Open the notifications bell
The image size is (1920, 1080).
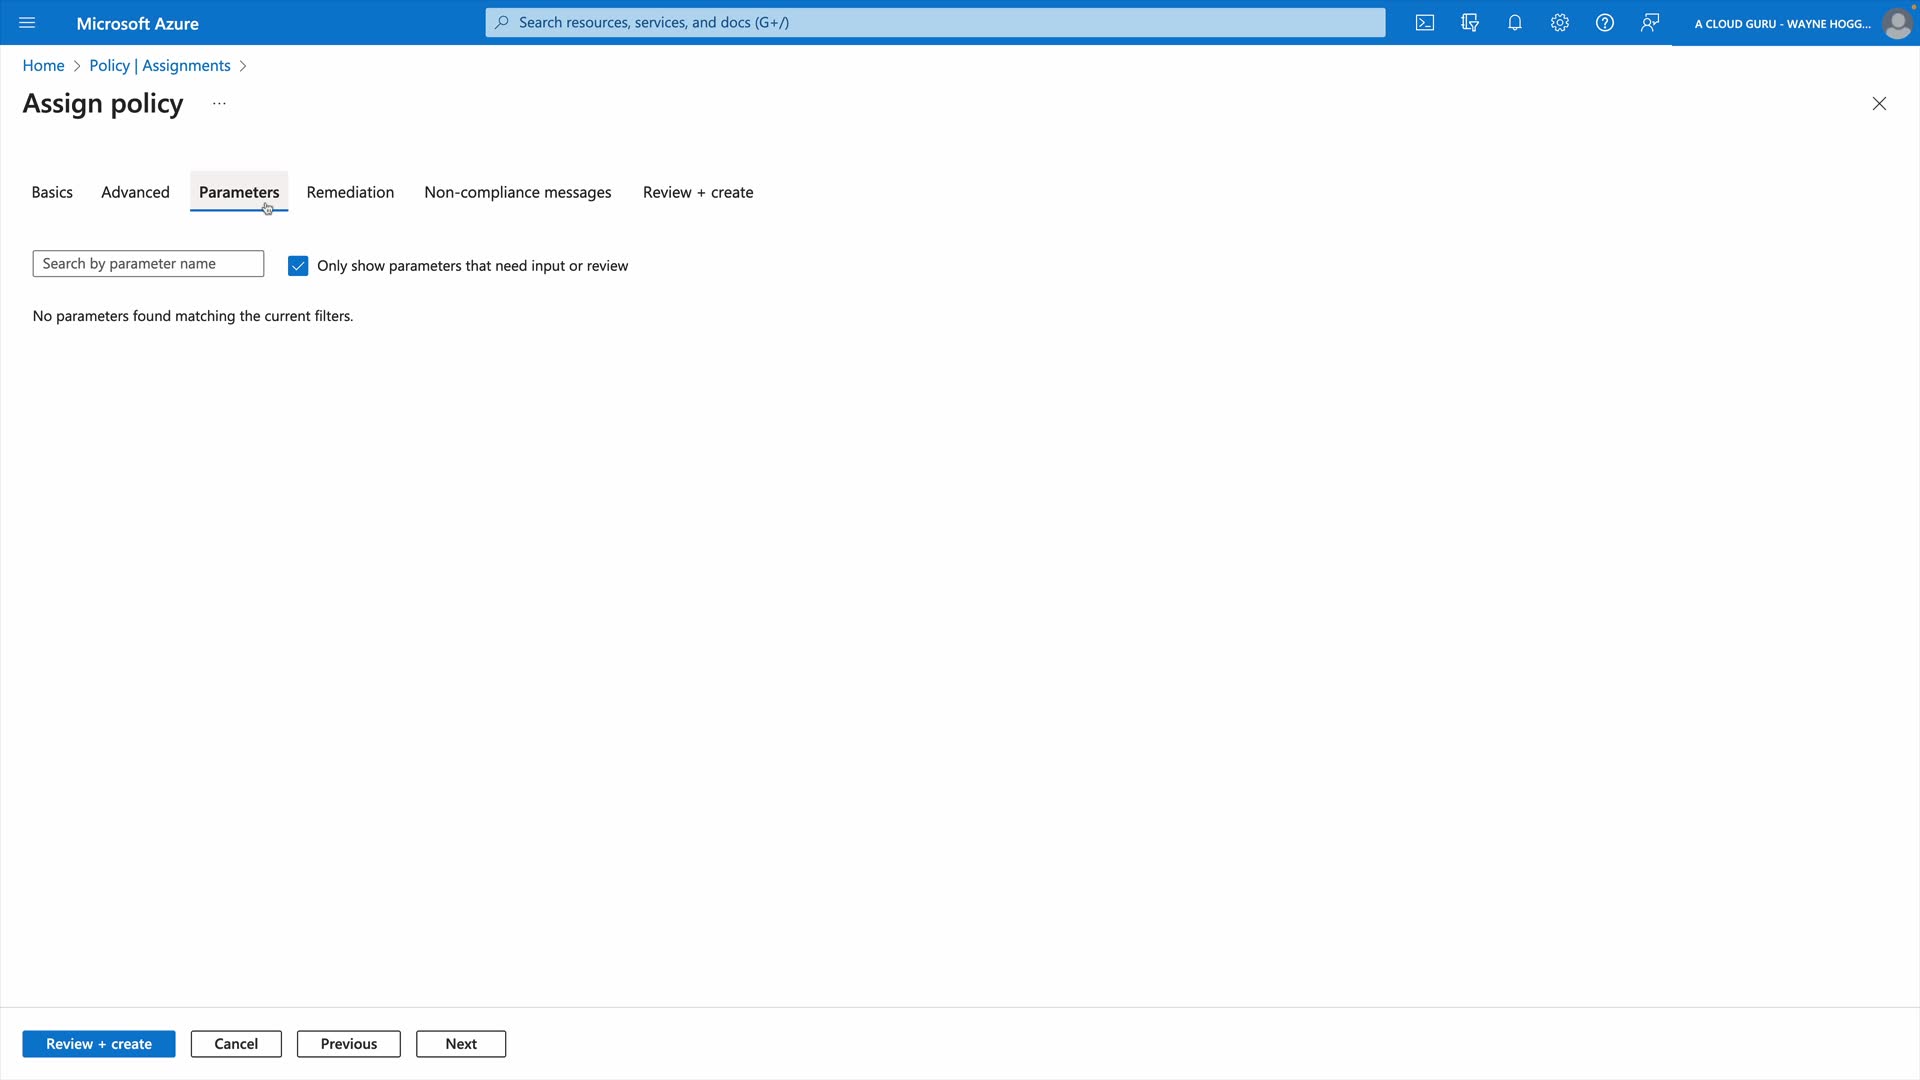(1515, 23)
